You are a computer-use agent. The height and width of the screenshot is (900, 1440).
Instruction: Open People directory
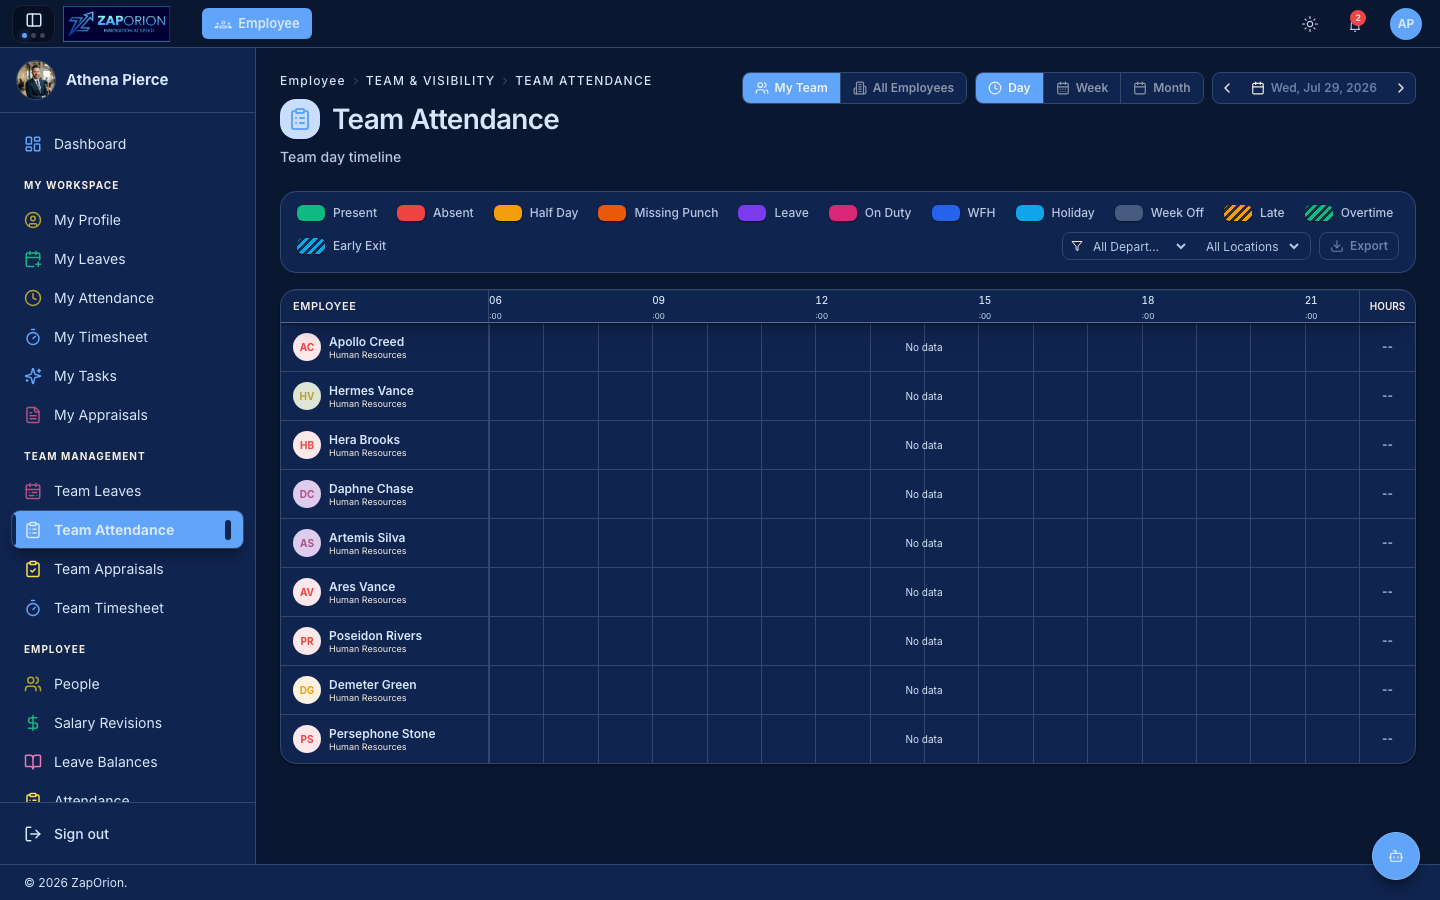[x=128, y=684]
